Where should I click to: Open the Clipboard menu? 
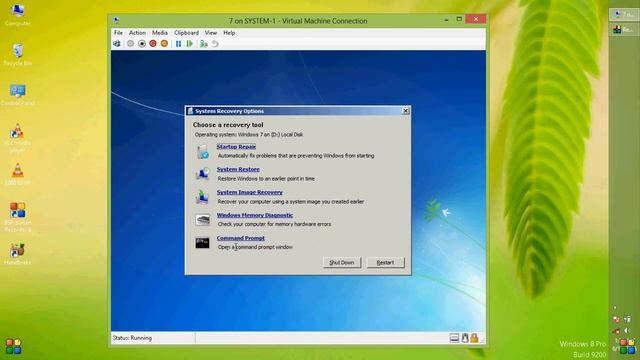coord(186,33)
